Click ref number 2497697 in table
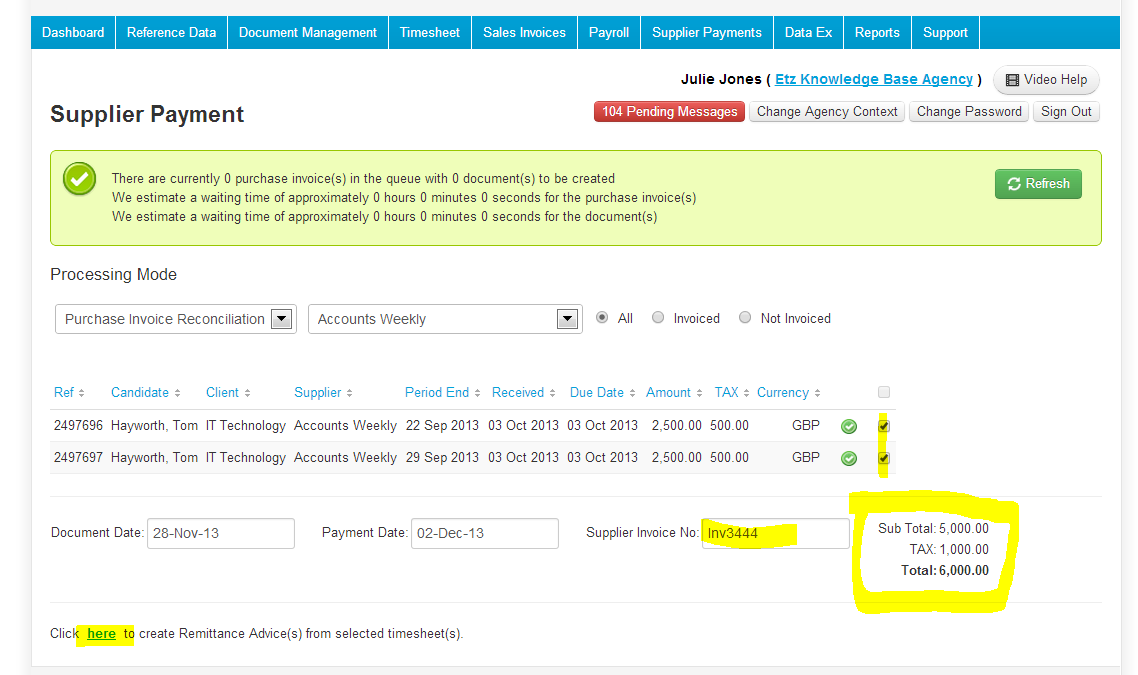The image size is (1138, 675). click(78, 458)
